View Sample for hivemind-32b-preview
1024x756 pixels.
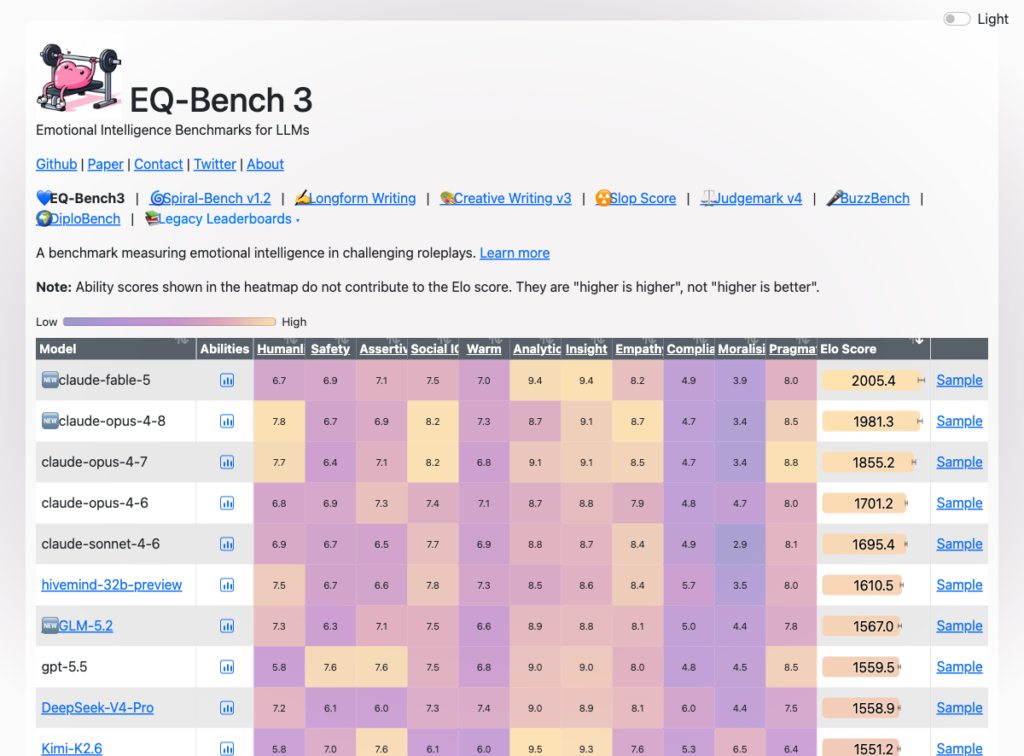(959, 585)
